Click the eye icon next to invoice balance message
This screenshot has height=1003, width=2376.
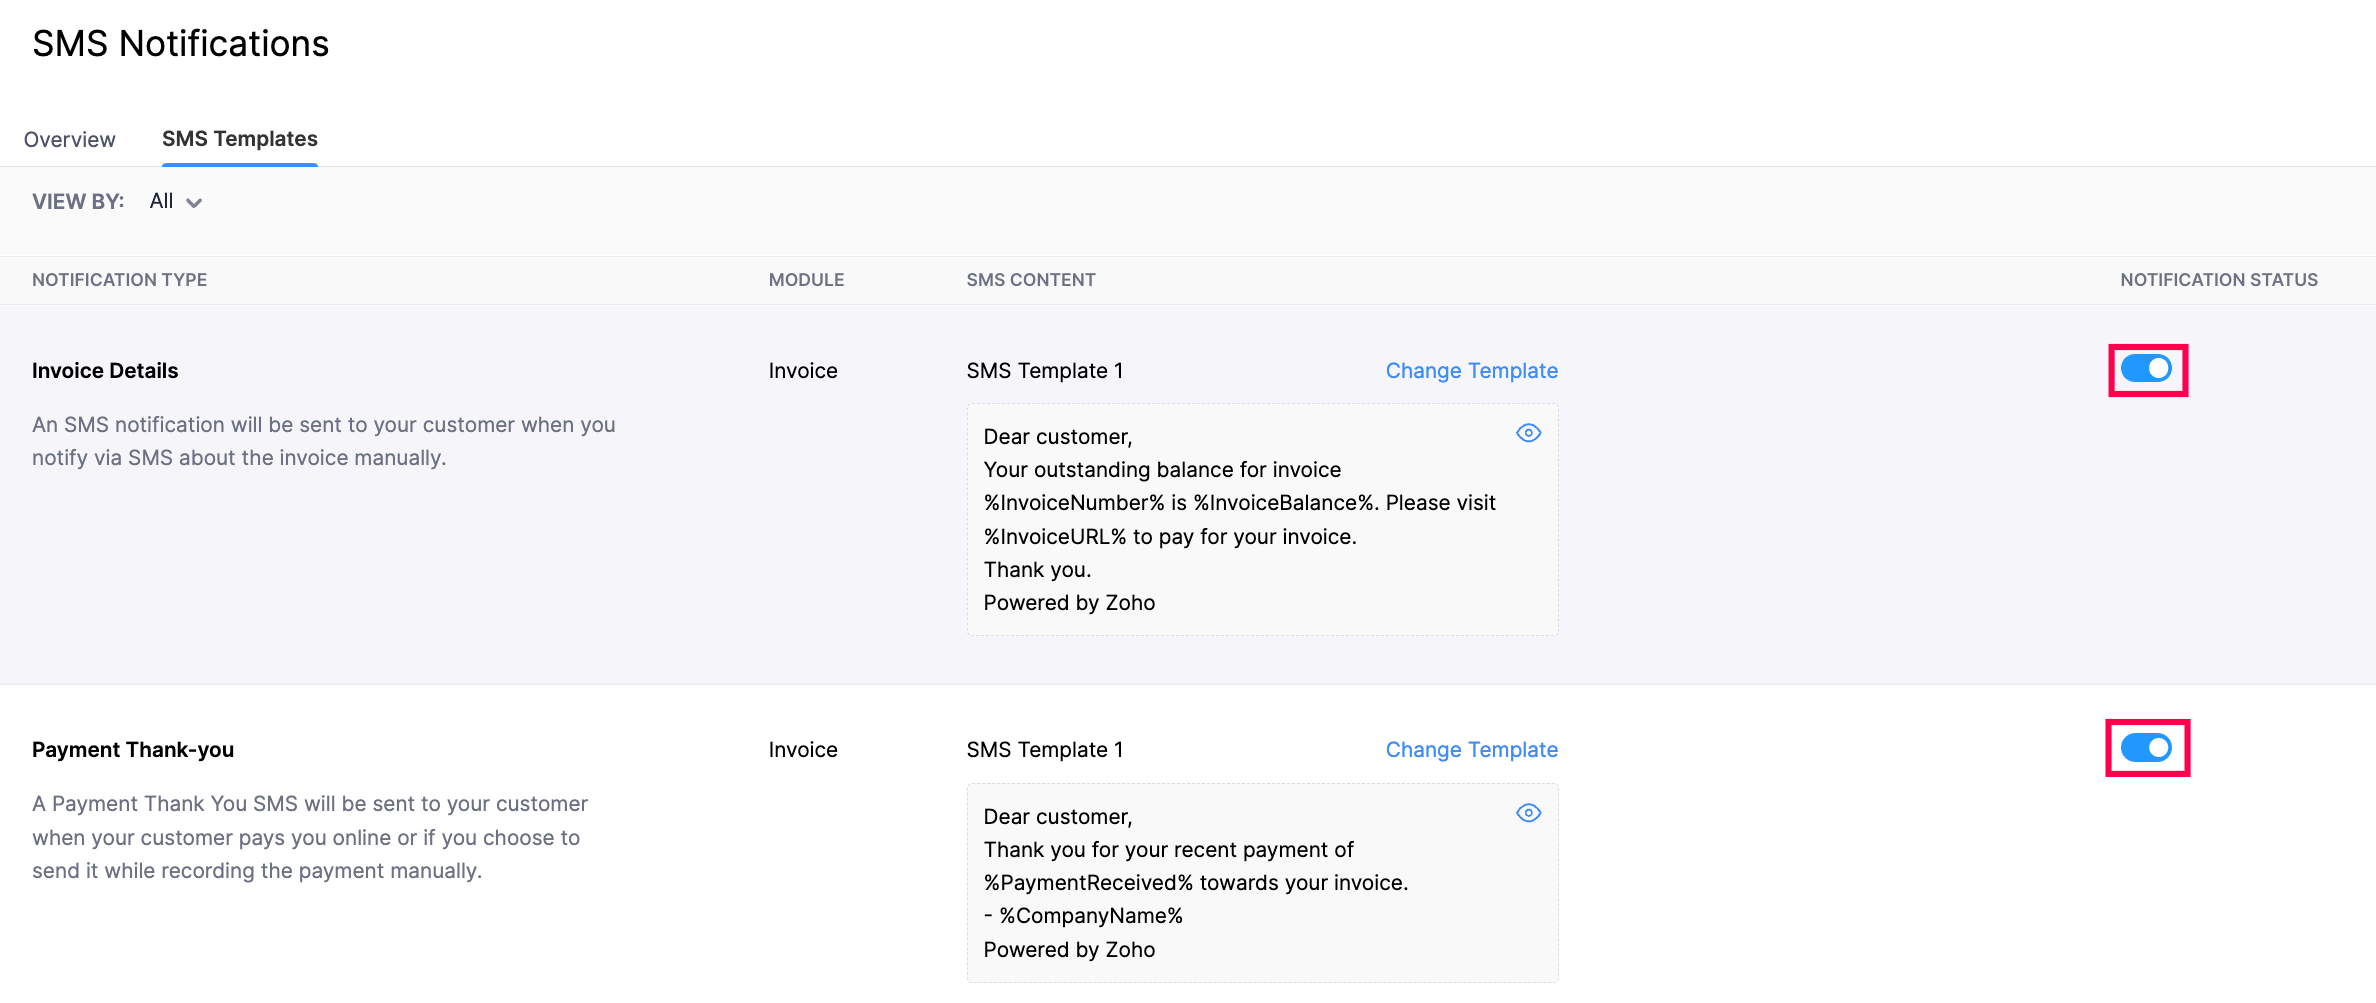click(1527, 433)
